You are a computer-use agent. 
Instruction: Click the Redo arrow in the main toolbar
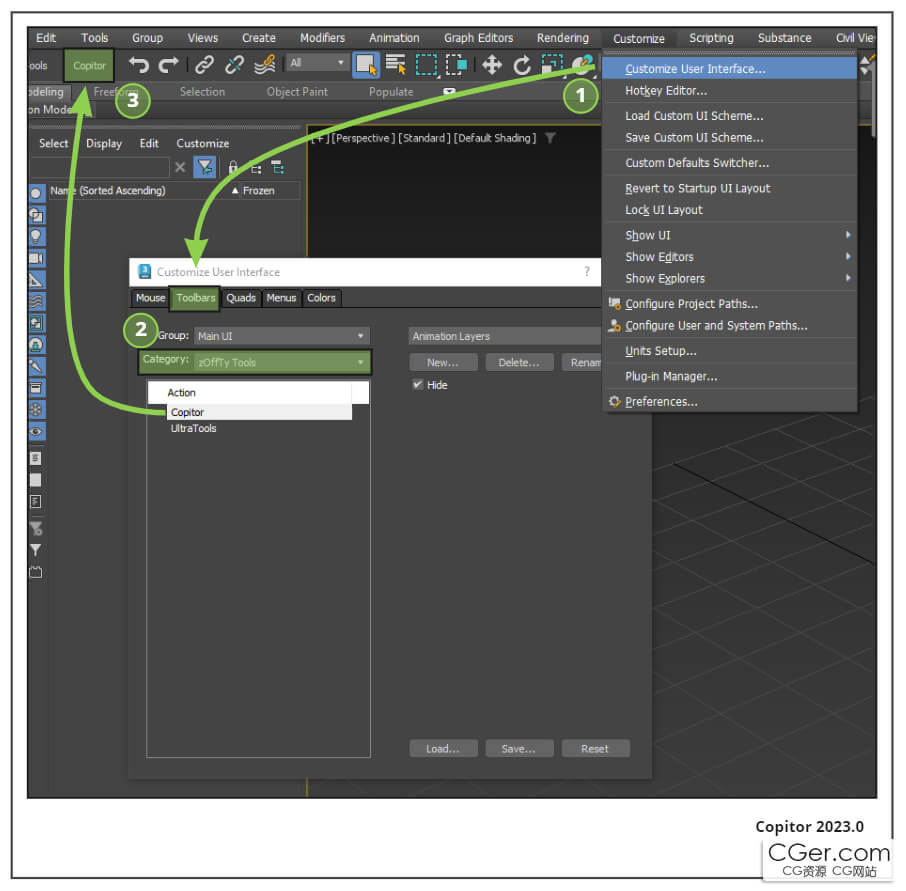click(169, 65)
